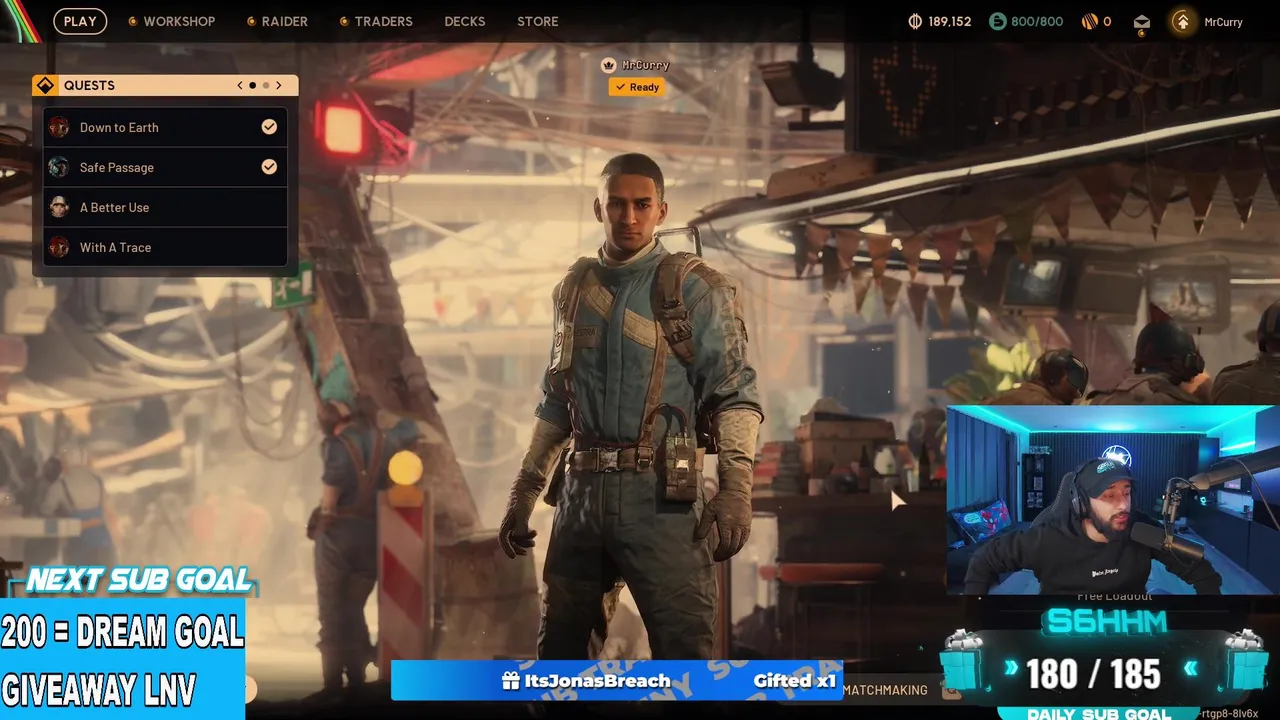The width and height of the screenshot is (1280, 720).
Task: Go to next Quests panel page
Action: 279,86
